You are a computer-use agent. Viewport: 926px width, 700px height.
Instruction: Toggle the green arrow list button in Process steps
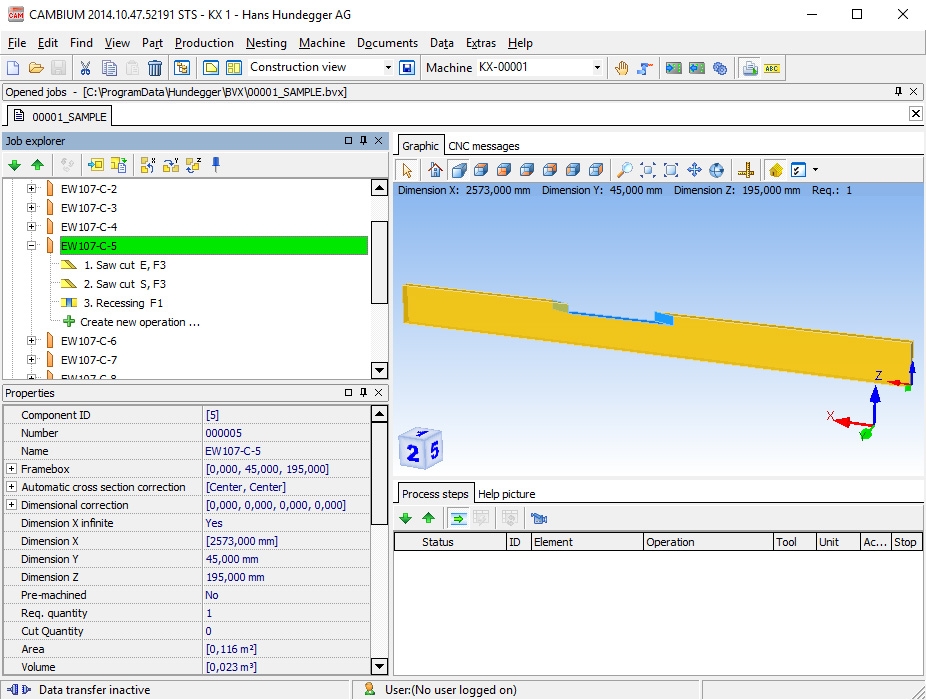tap(458, 519)
